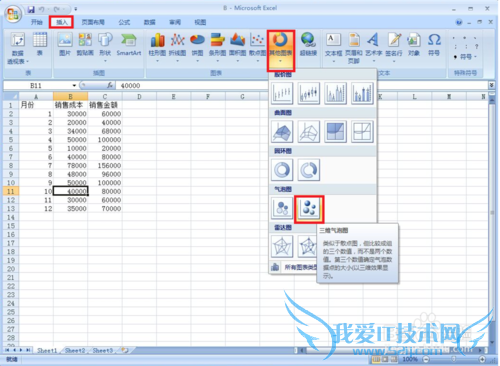Open Excel Help question-mark icon
Viewport: 500px width, 366px height.
[459, 22]
